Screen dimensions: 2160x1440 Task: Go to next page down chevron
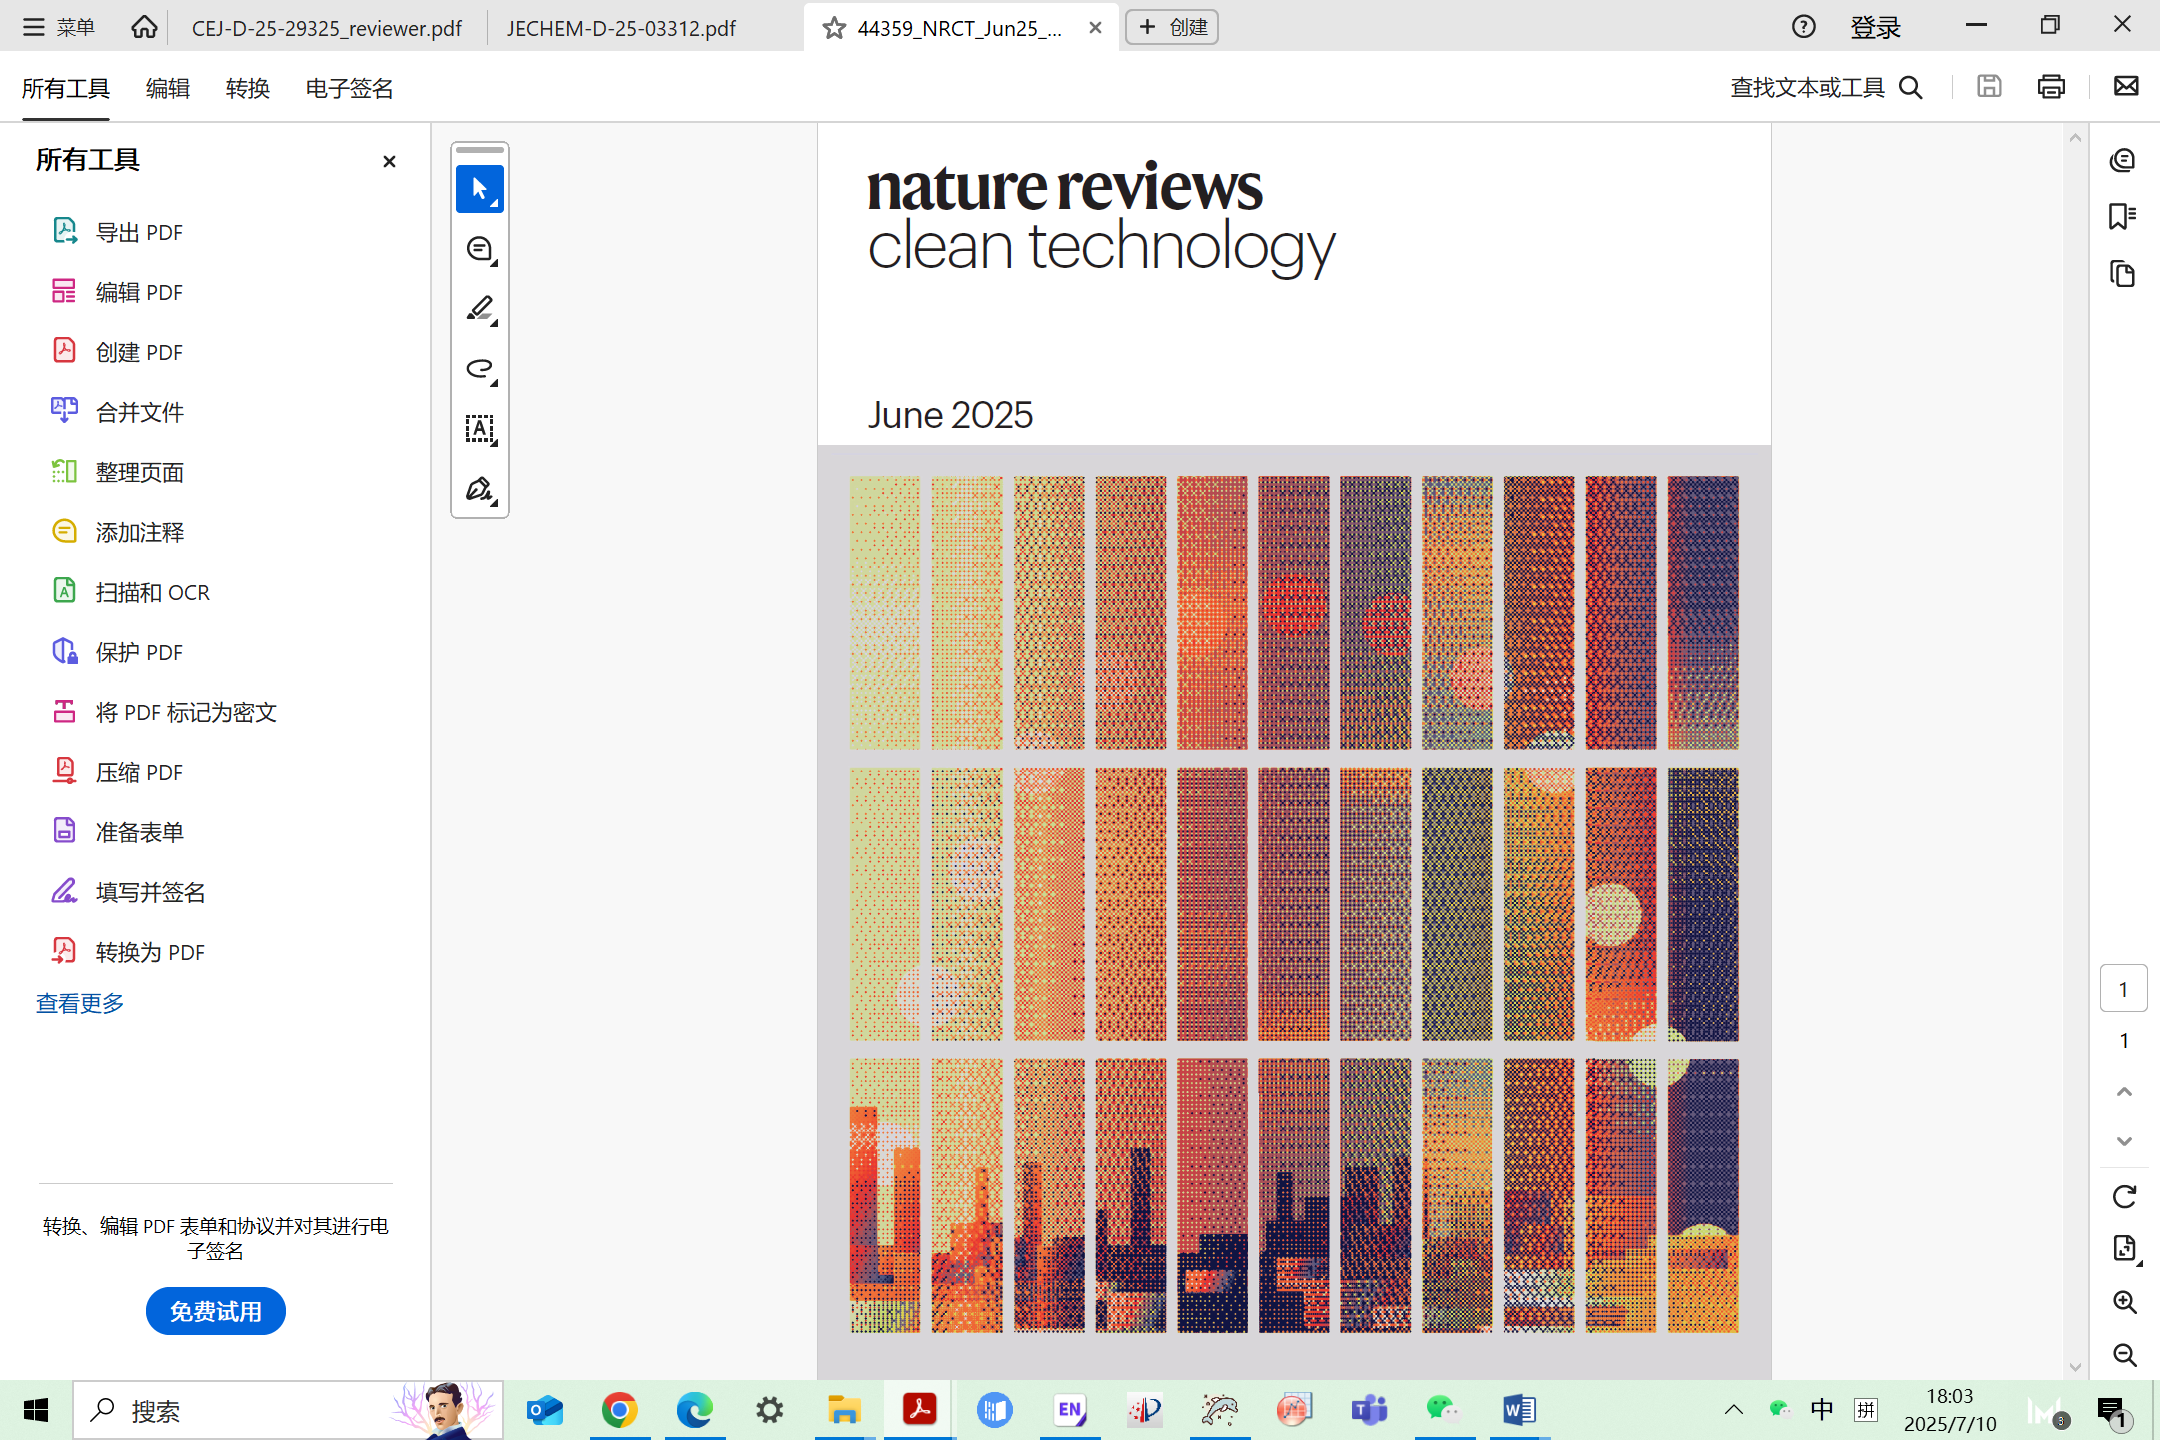pos(2124,1141)
